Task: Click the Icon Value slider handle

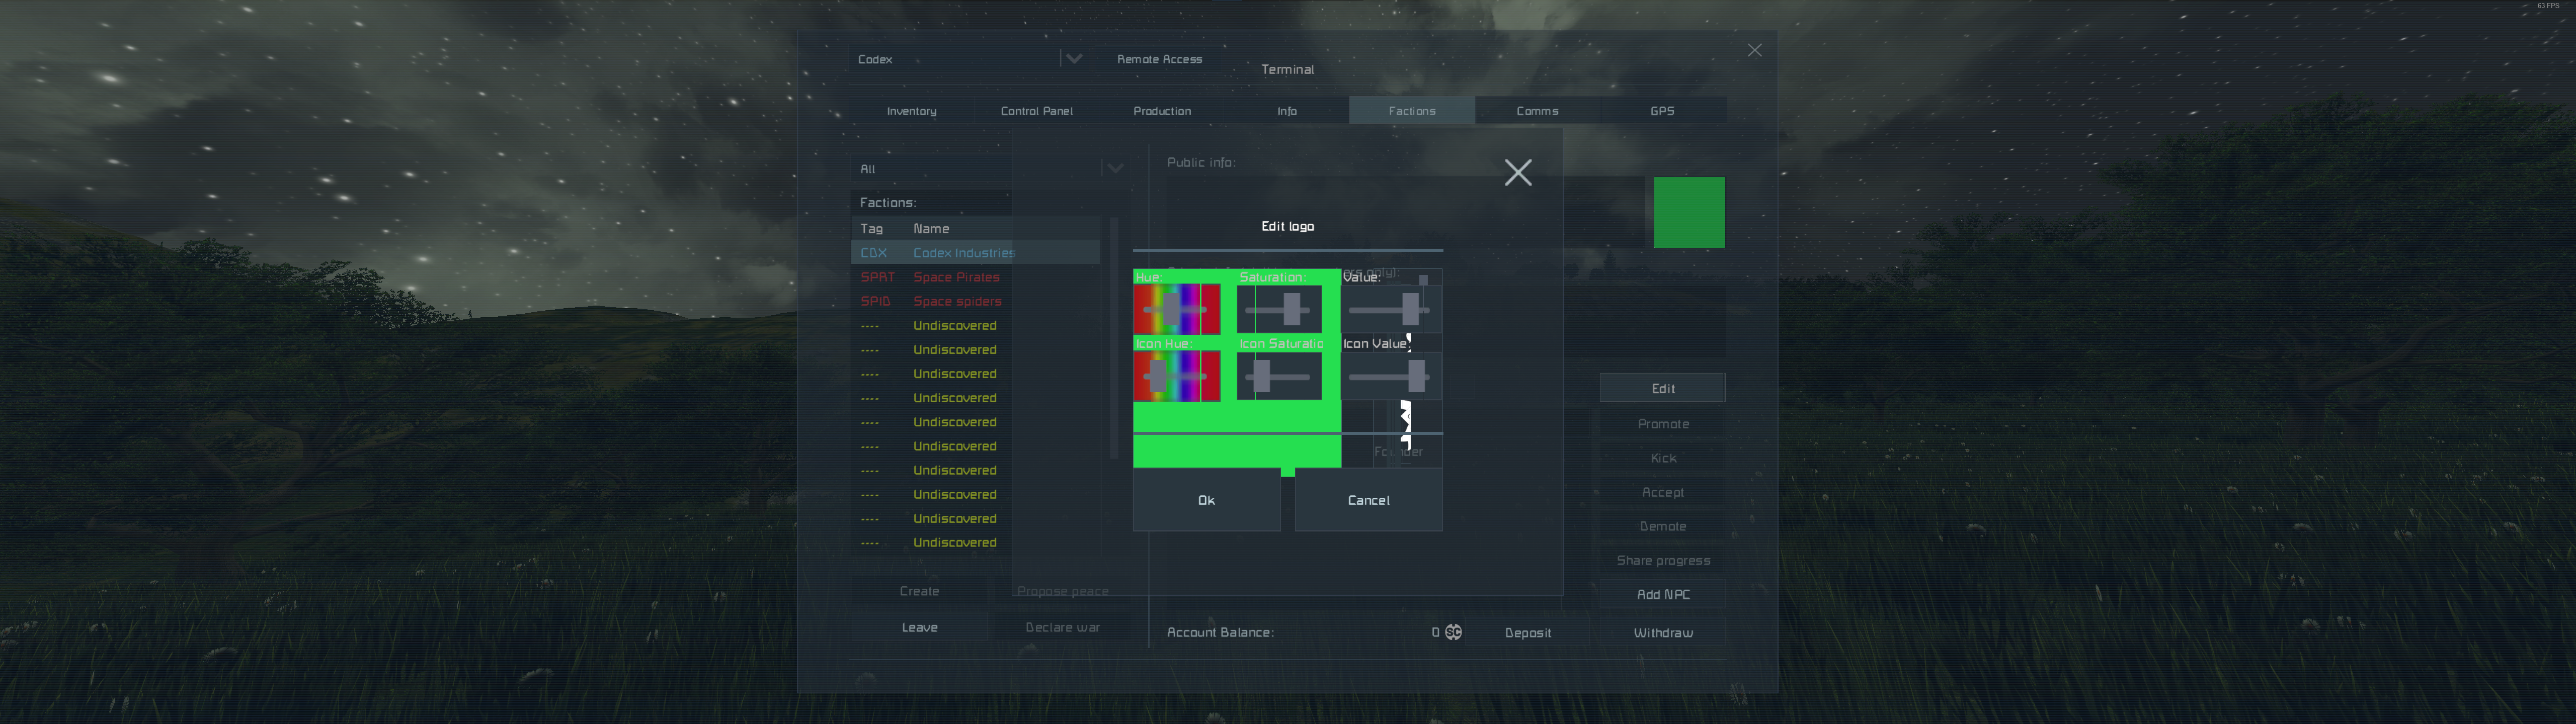Action: click(1417, 377)
